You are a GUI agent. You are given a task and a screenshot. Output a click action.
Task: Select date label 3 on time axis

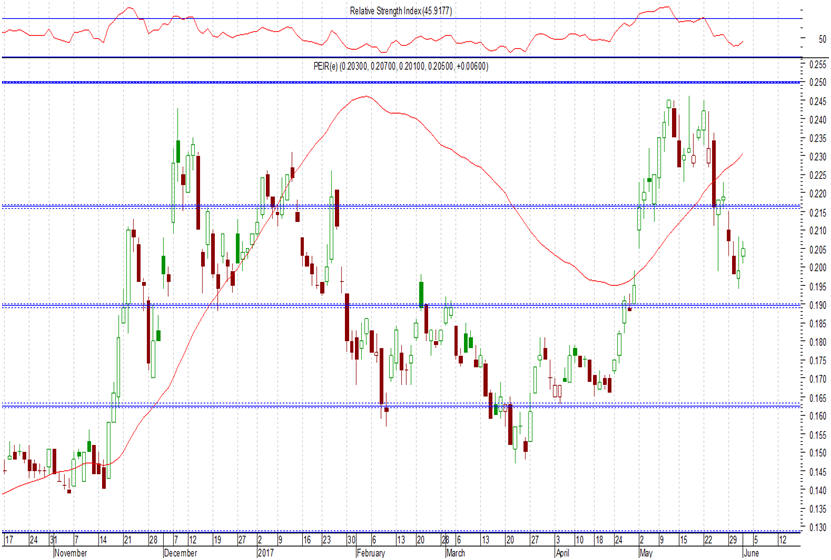[558, 540]
